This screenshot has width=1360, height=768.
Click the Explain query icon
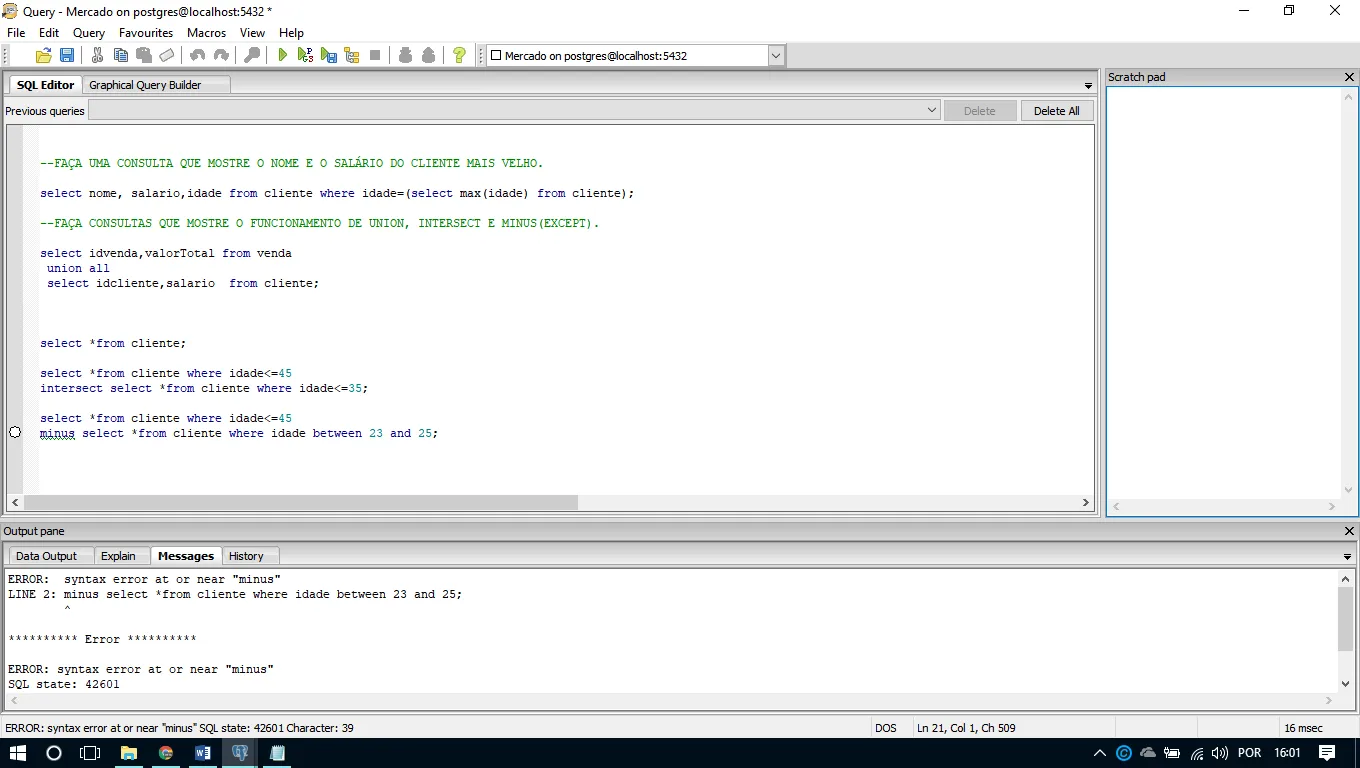(x=352, y=56)
